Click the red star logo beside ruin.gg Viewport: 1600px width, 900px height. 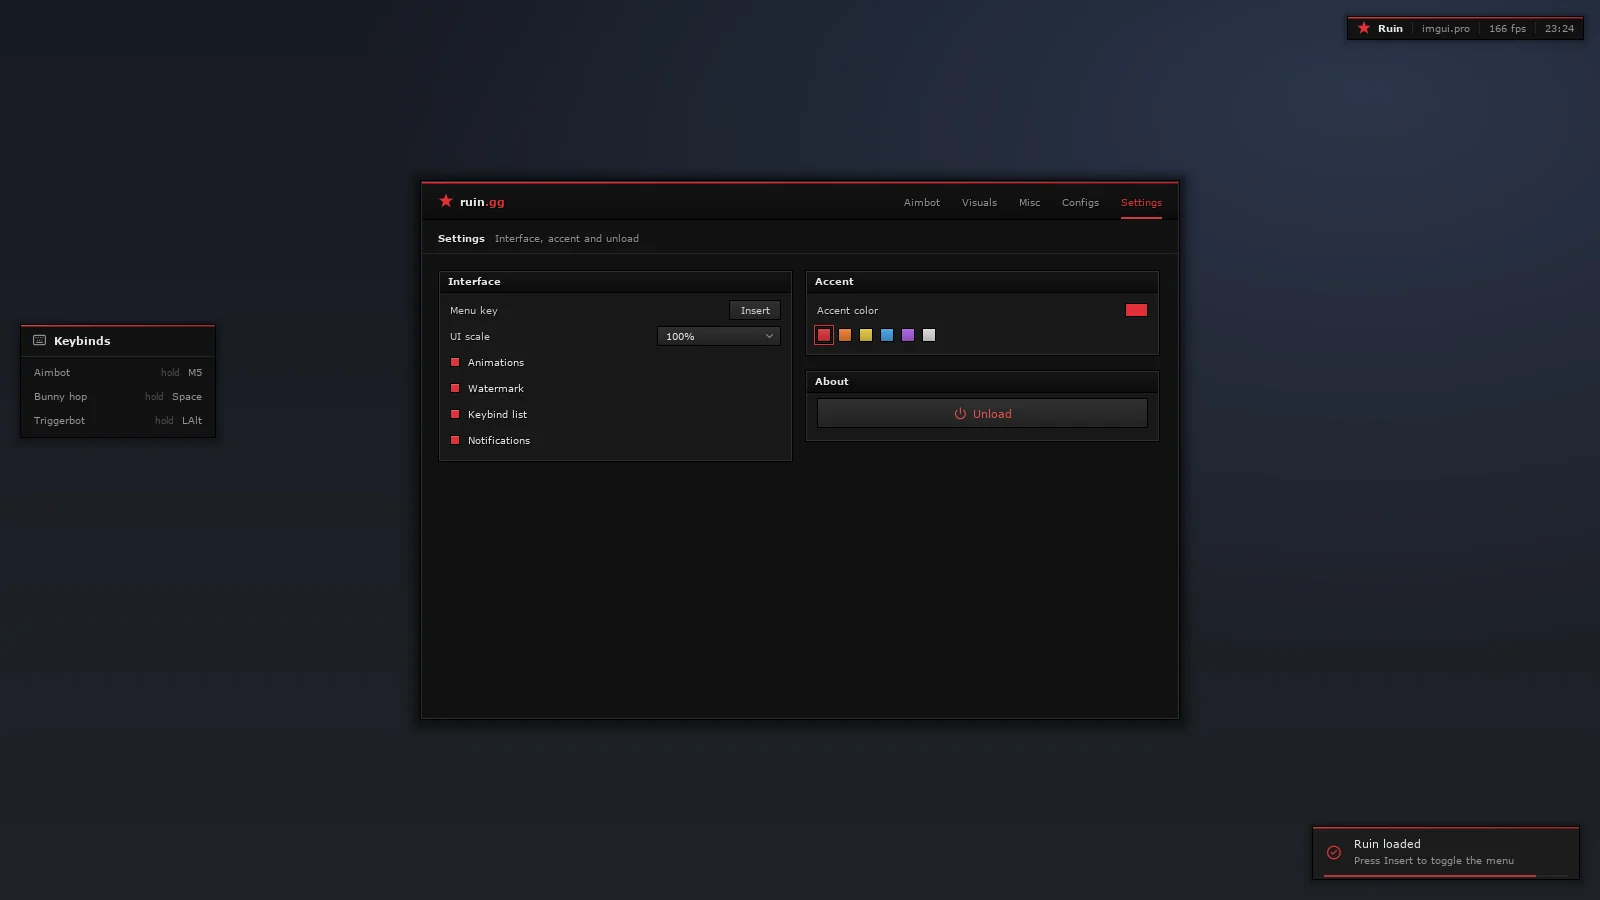pos(446,201)
